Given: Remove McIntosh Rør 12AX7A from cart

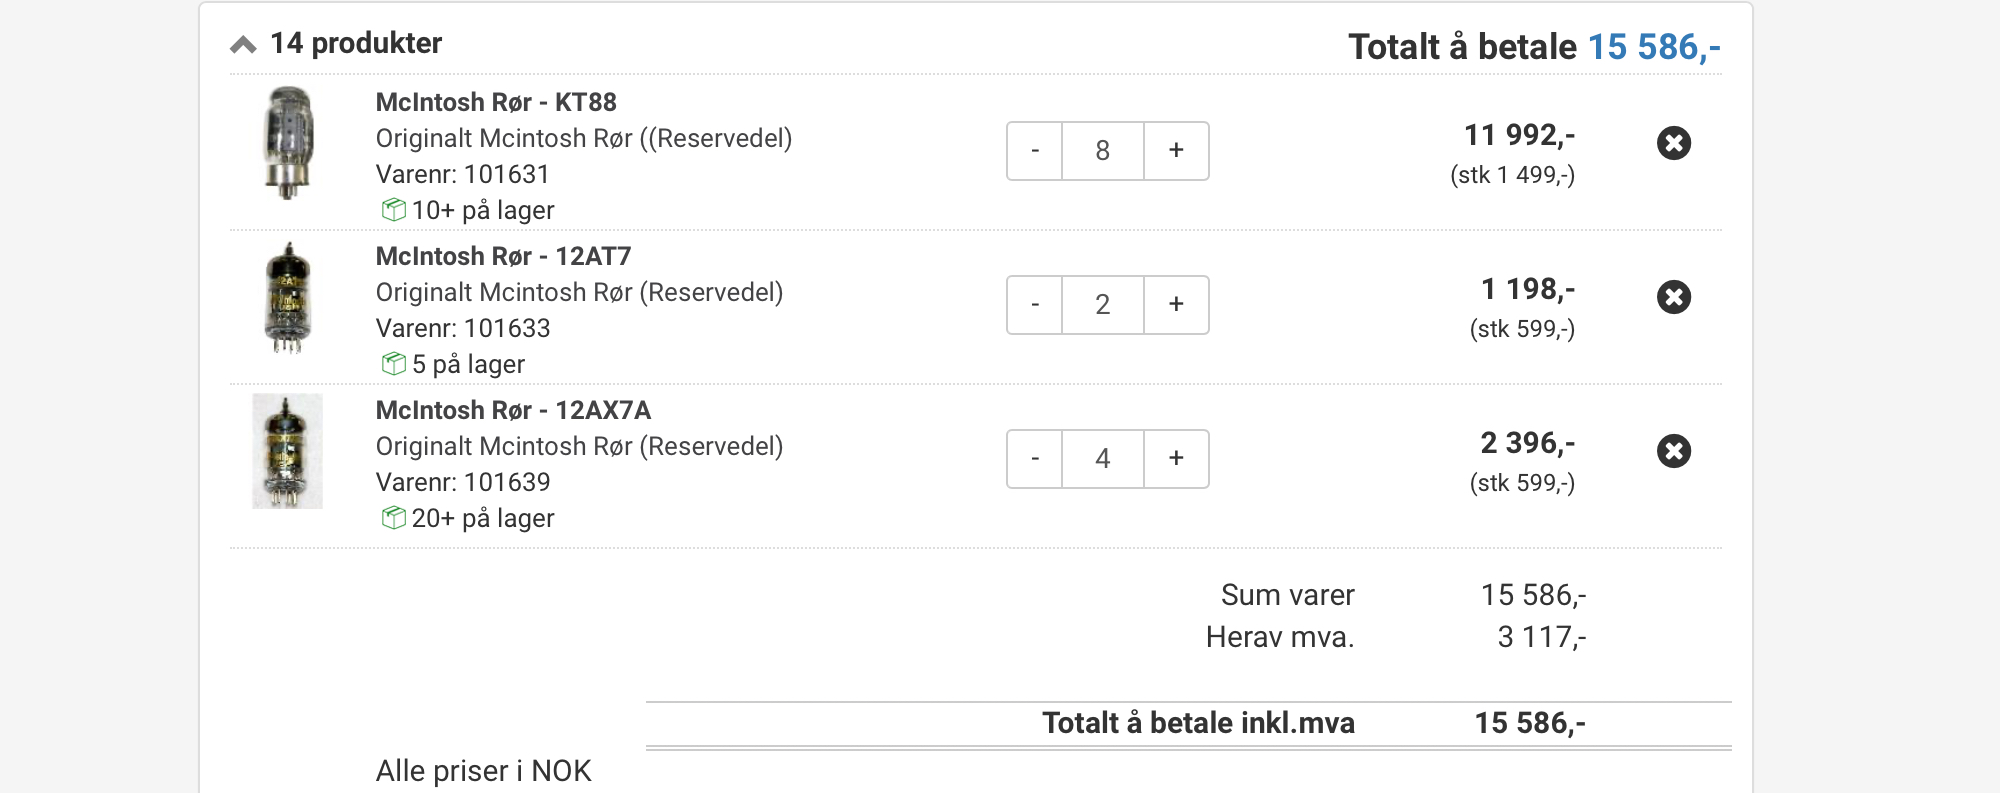Looking at the screenshot, I should point(1673,451).
